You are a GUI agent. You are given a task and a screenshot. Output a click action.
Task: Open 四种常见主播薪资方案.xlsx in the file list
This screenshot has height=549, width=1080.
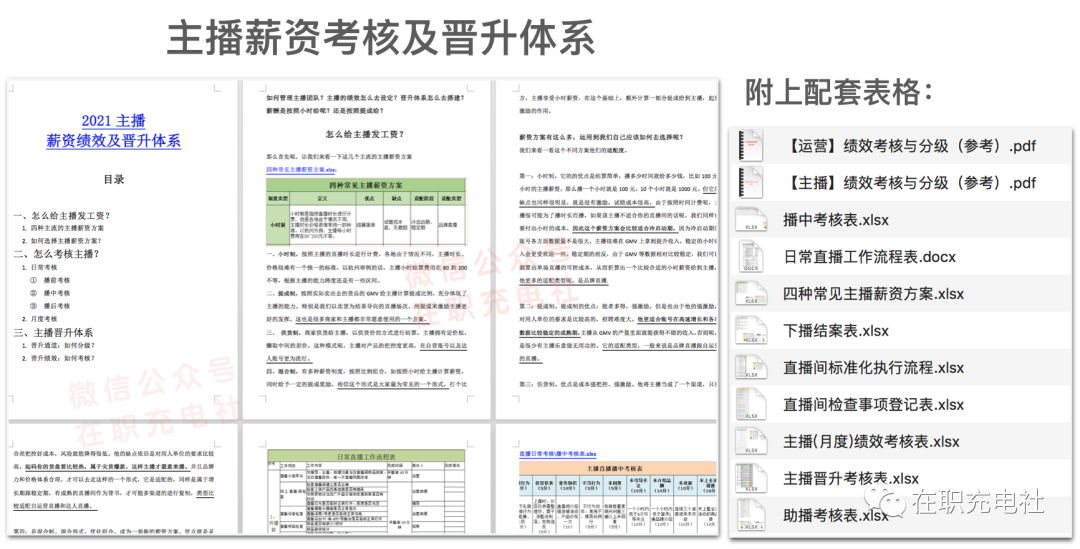[x=873, y=294]
